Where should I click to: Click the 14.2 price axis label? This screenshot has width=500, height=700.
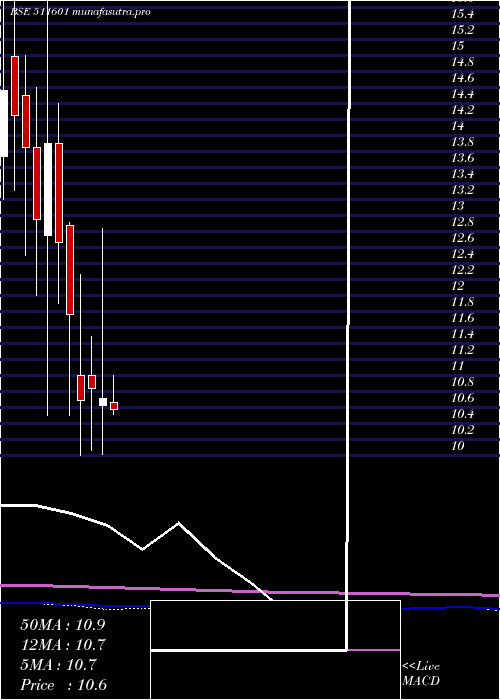(462, 110)
